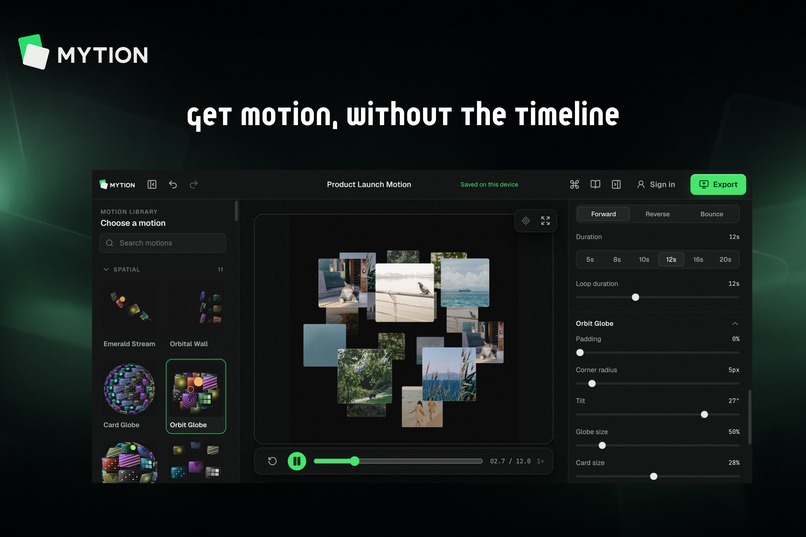The height and width of the screenshot is (537, 806).
Task: Click the undo arrow icon
Action: tap(173, 184)
